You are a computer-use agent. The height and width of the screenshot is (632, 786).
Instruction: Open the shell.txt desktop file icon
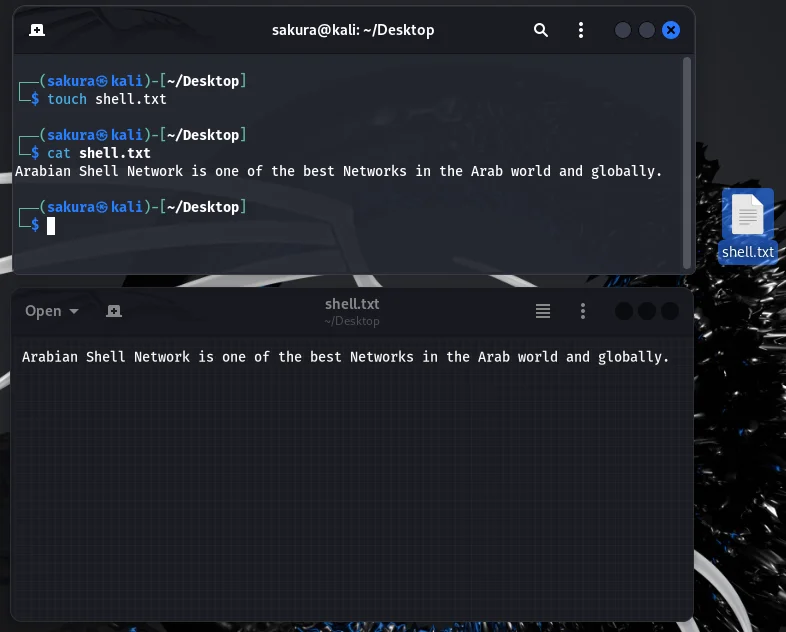pos(747,215)
